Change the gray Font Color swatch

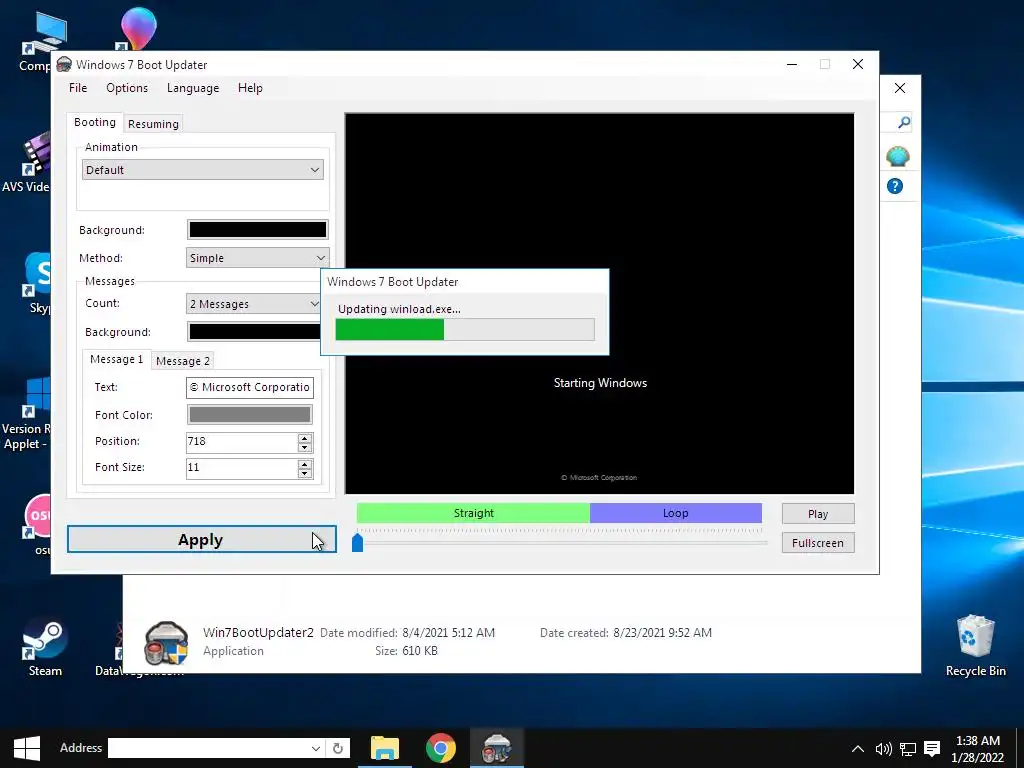point(249,415)
